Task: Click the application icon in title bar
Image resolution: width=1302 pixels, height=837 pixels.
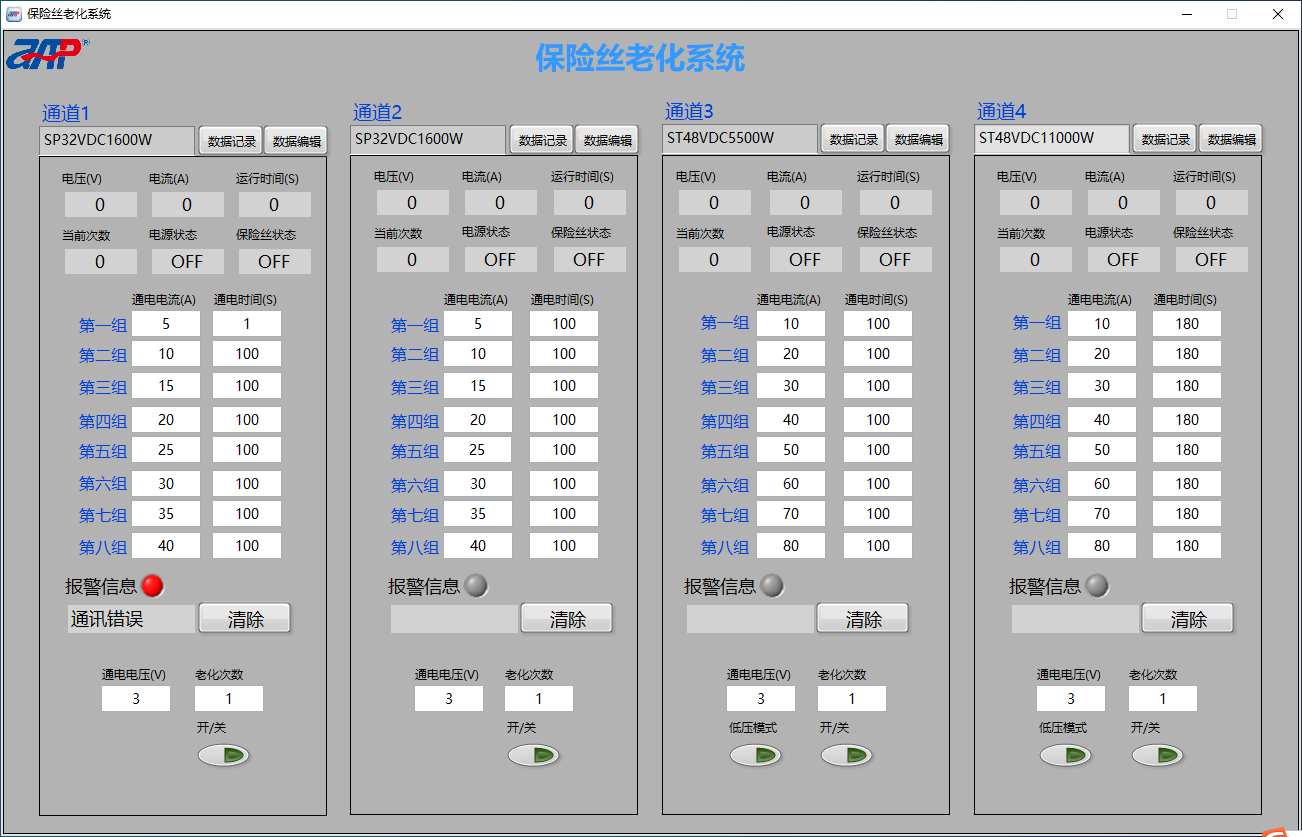Action: coord(14,14)
